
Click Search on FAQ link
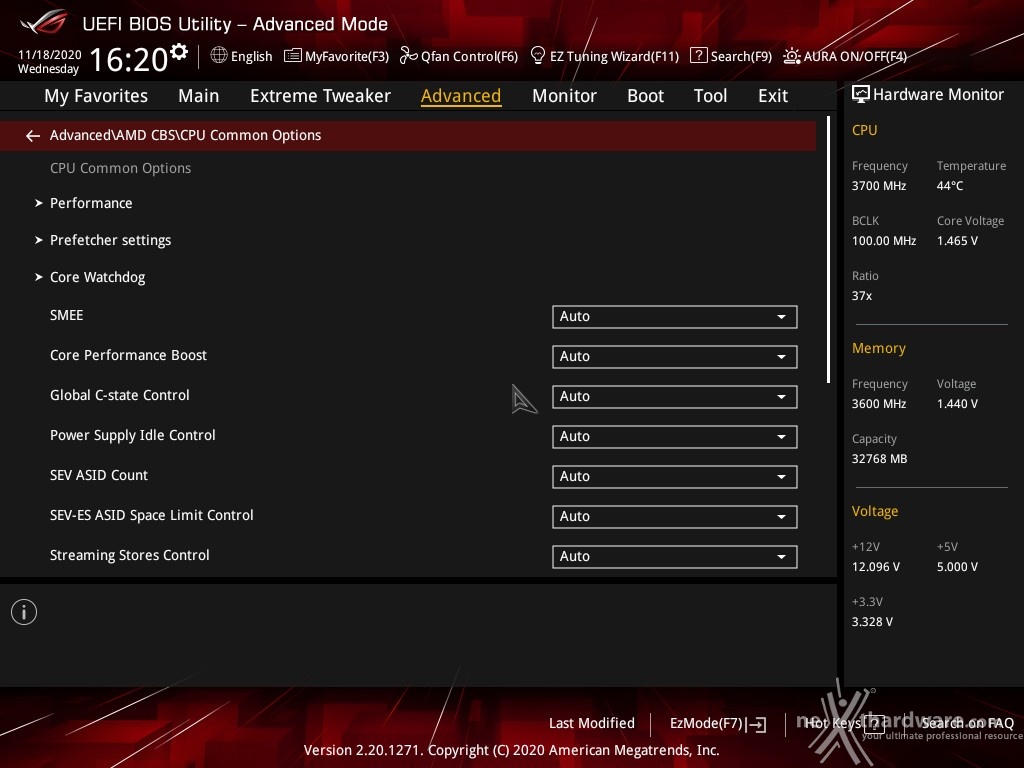967,723
